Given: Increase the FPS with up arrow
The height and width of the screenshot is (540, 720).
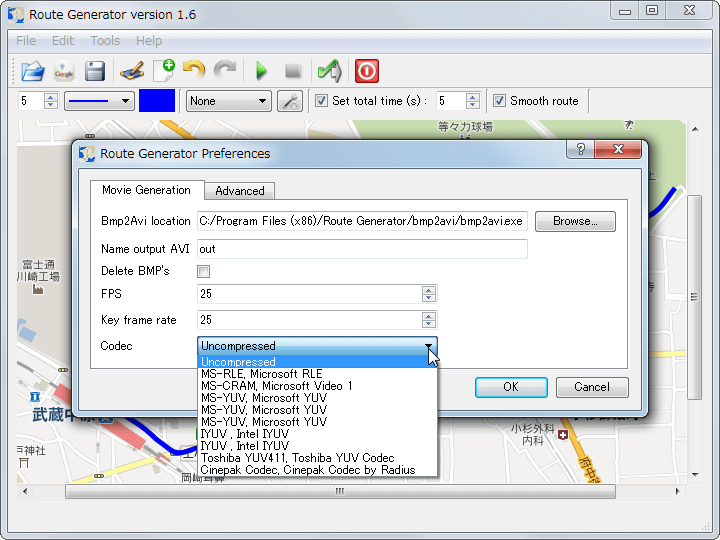Looking at the screenshot, I should (429, 290).
